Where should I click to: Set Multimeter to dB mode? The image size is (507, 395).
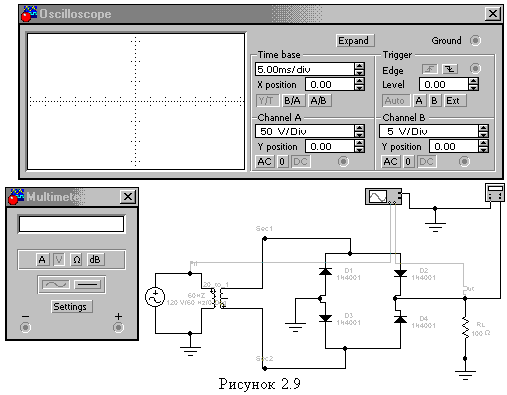pos(95,260)
